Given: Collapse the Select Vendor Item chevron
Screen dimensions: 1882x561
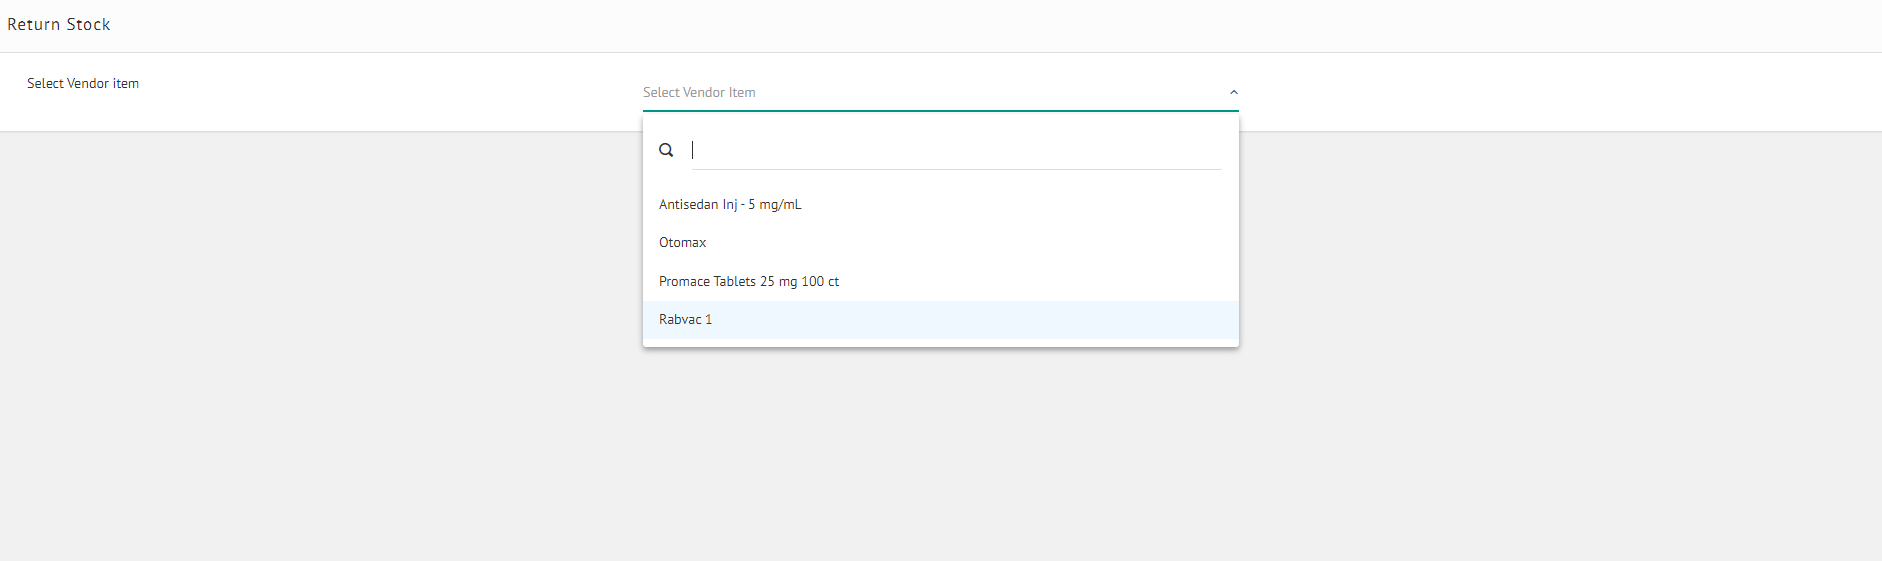Looking at the screenshot, I should click(x=1233, y=92).
